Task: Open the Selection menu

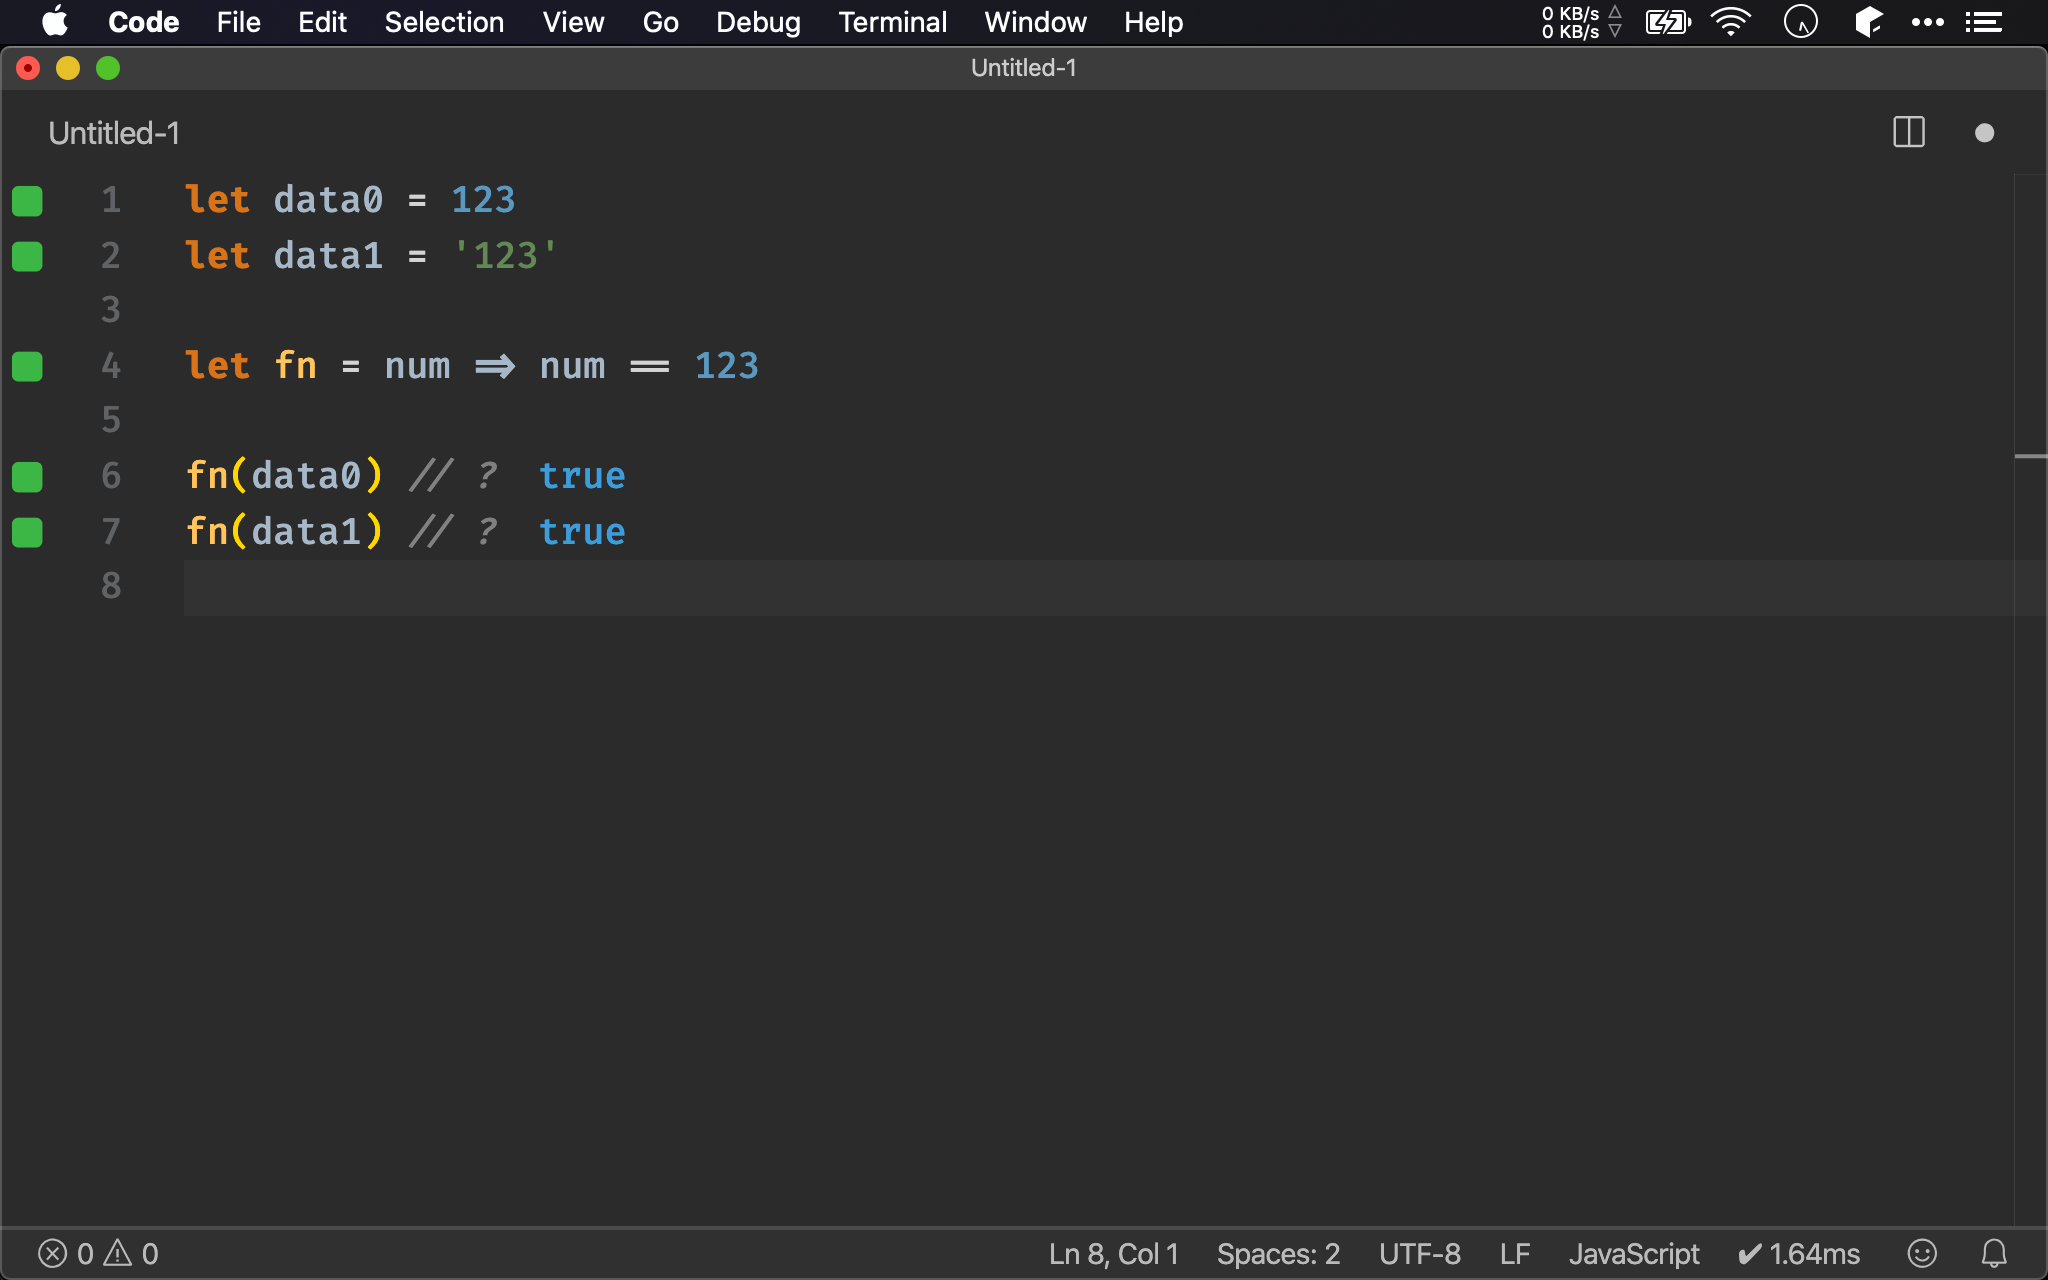Action: pyautogui.click(x=444, y=22)
